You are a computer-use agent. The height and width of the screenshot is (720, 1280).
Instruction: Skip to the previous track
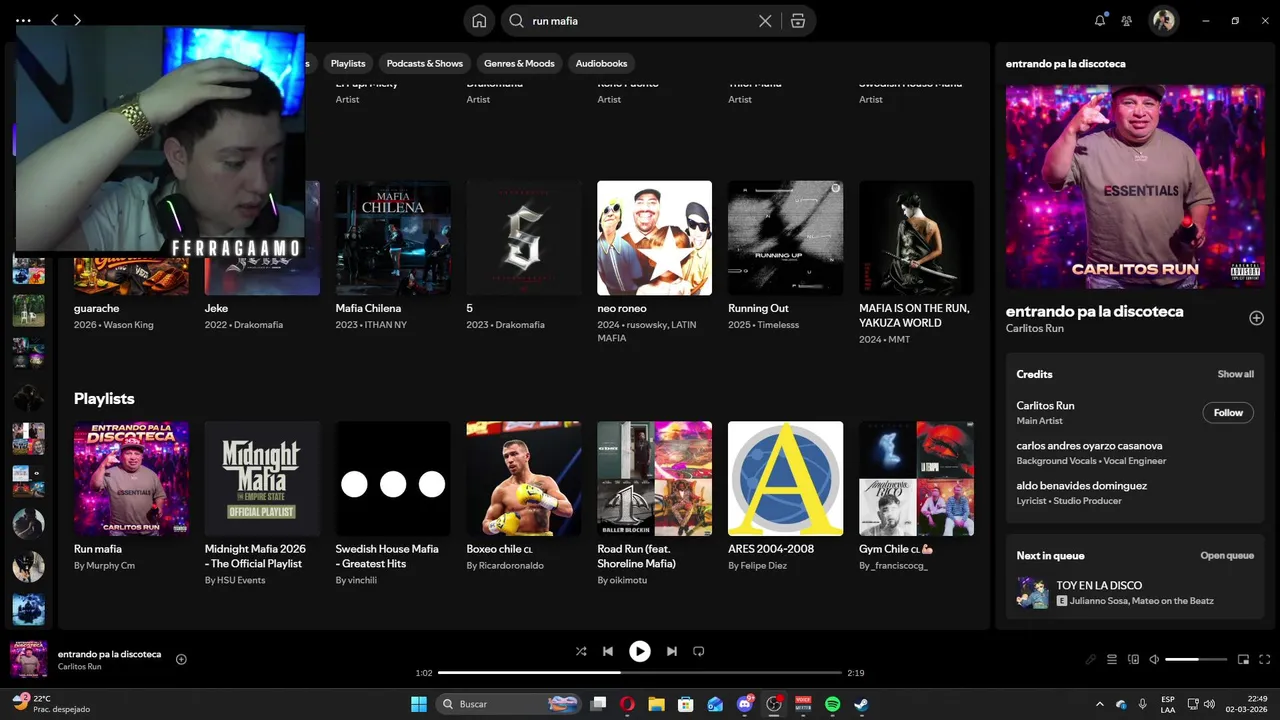click(607, 651)
